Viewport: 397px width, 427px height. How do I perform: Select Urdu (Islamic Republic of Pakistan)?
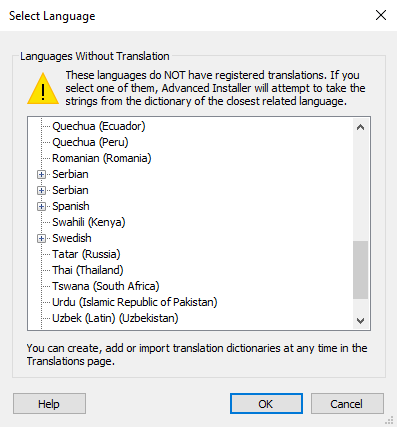135,302
